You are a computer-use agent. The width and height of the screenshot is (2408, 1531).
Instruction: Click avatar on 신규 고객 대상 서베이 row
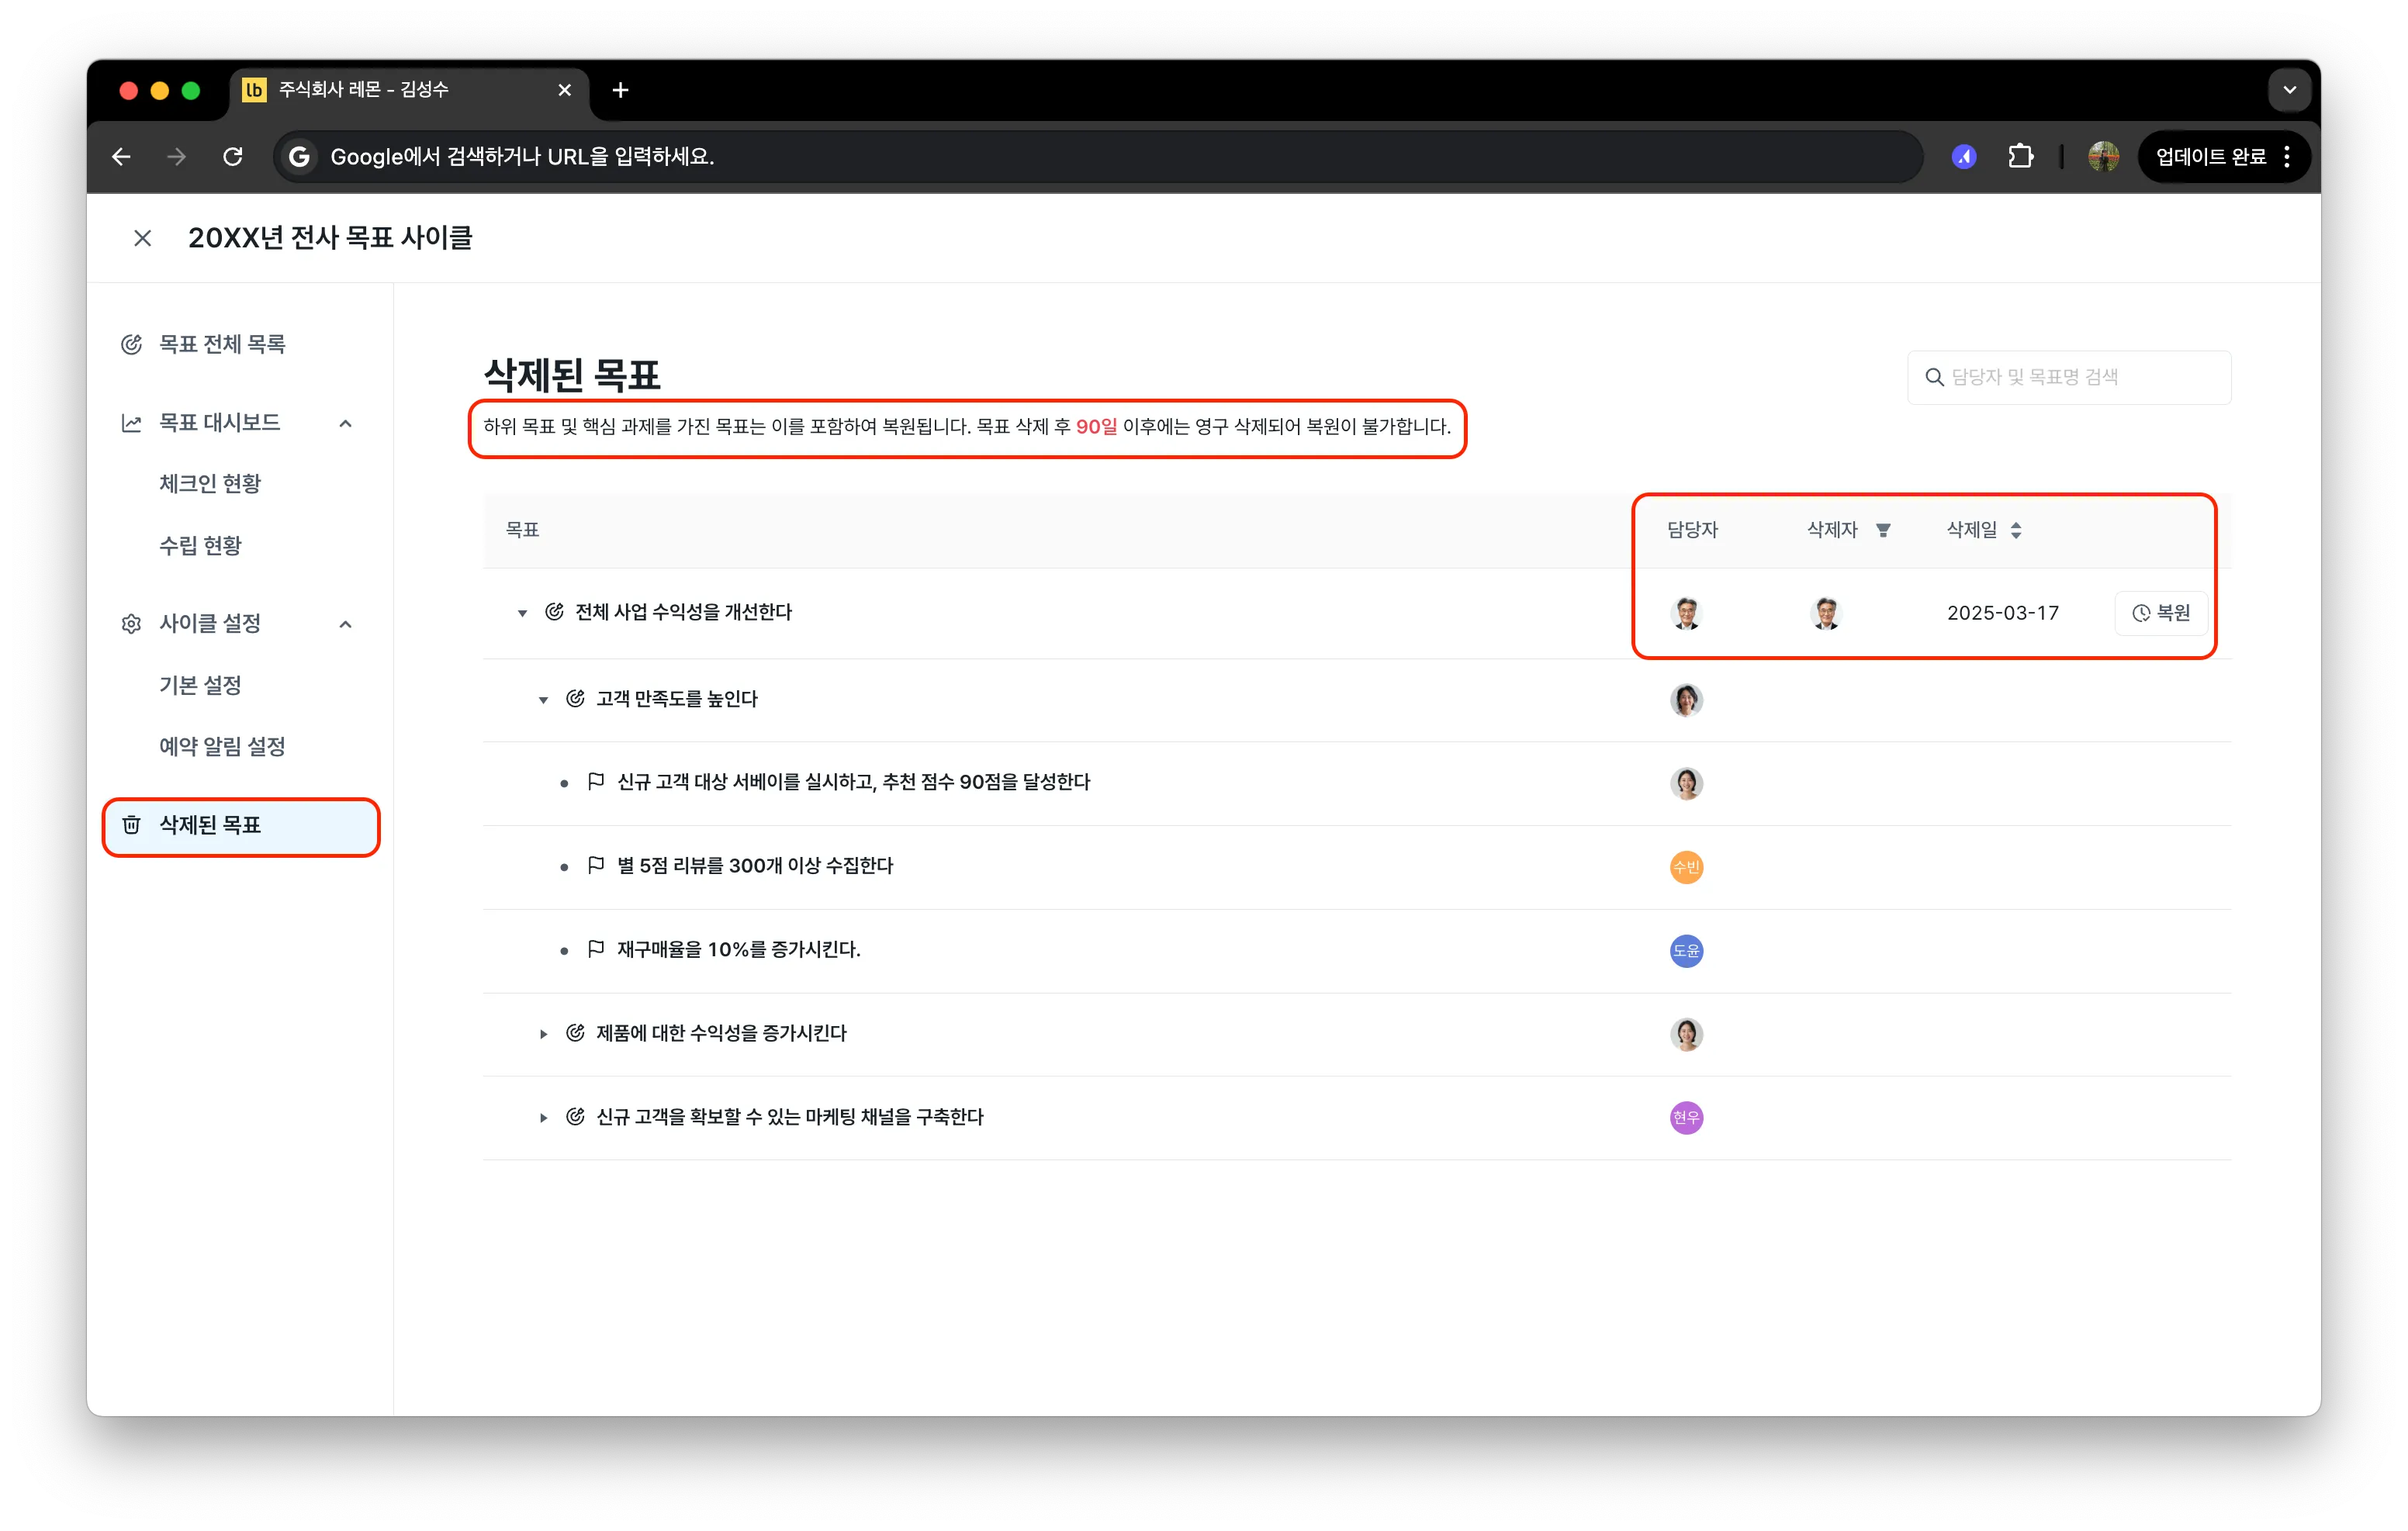[1687, 783]
